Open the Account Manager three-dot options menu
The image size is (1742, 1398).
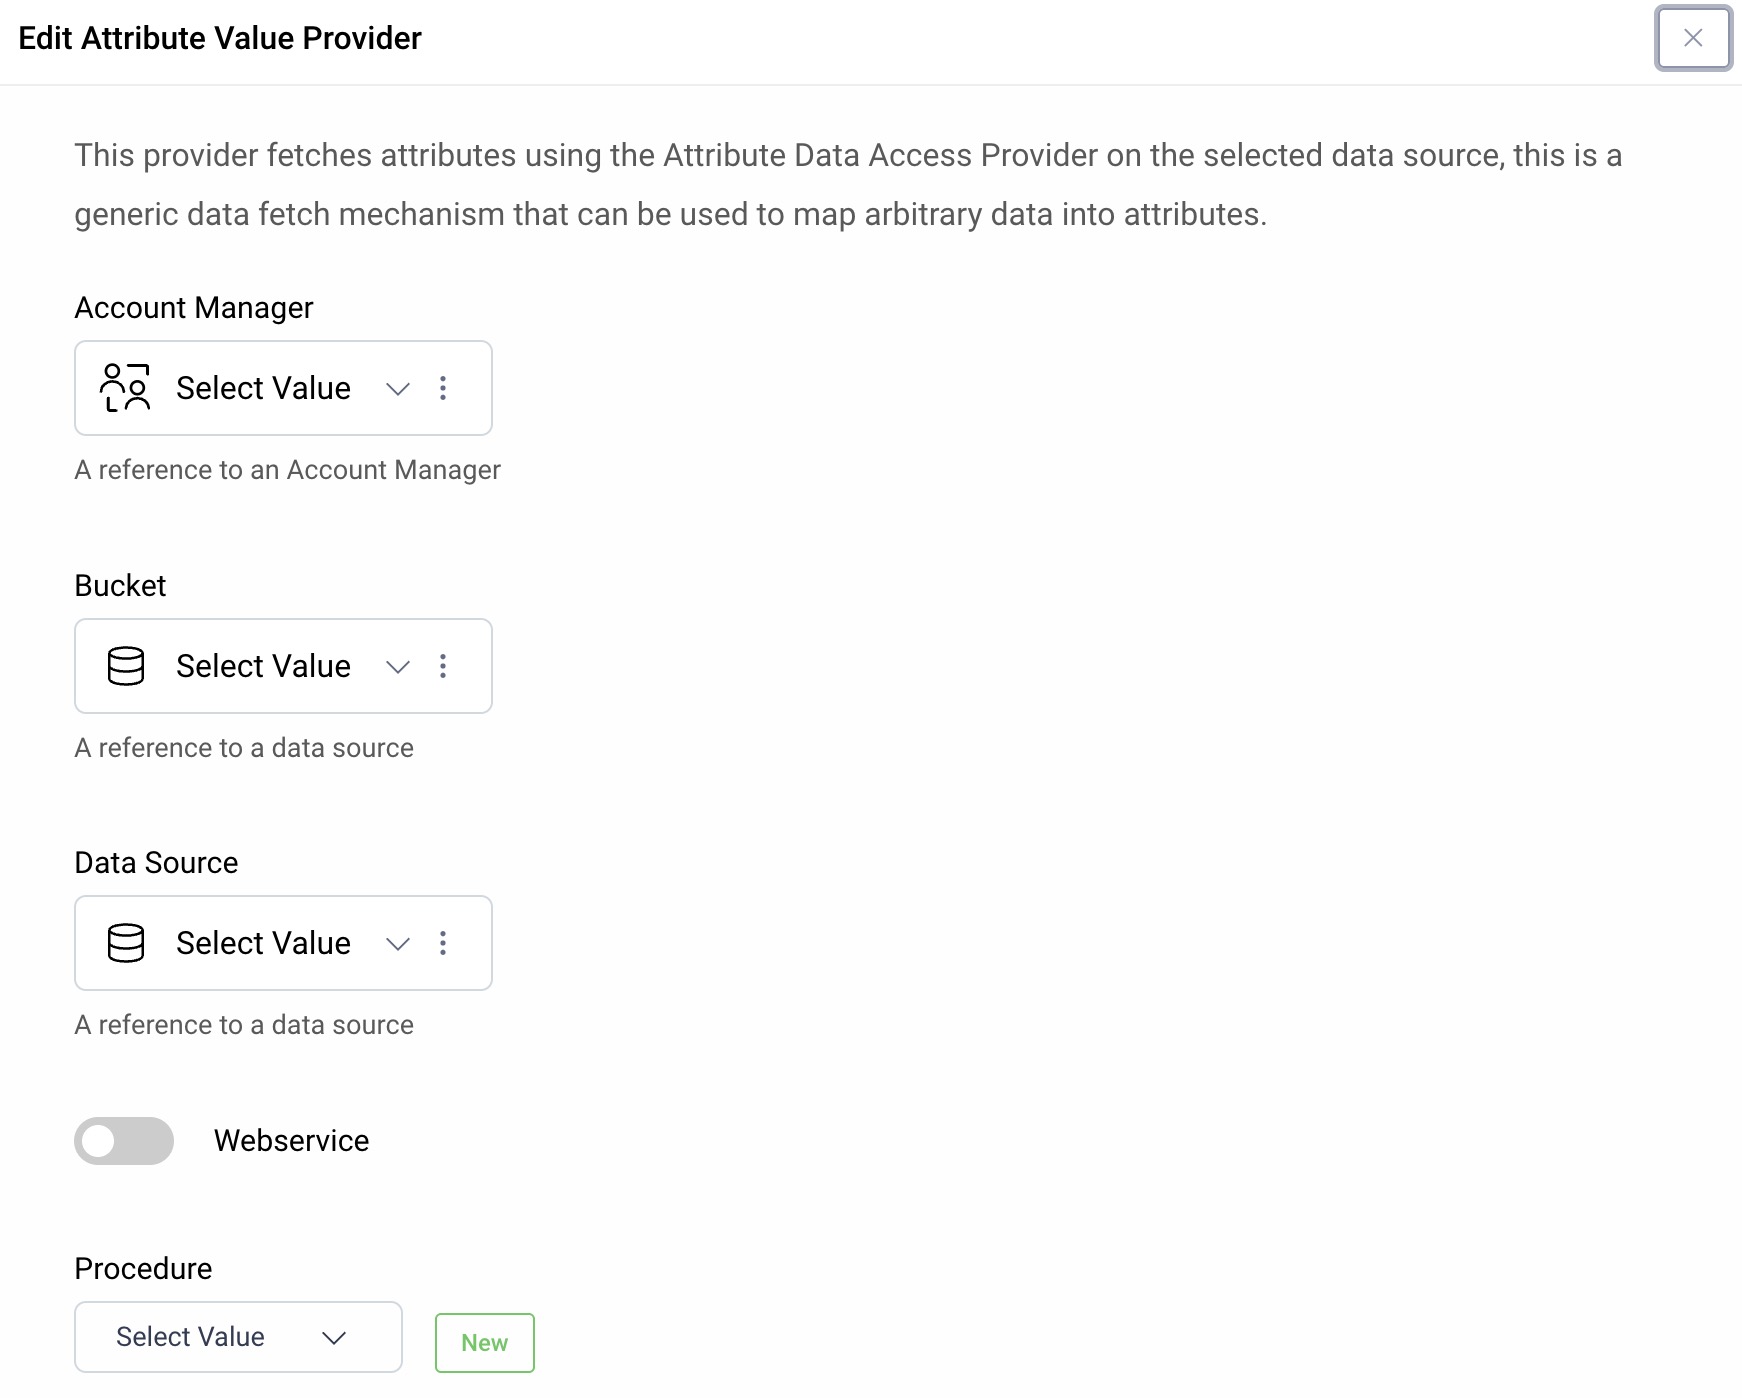(443, 389)
